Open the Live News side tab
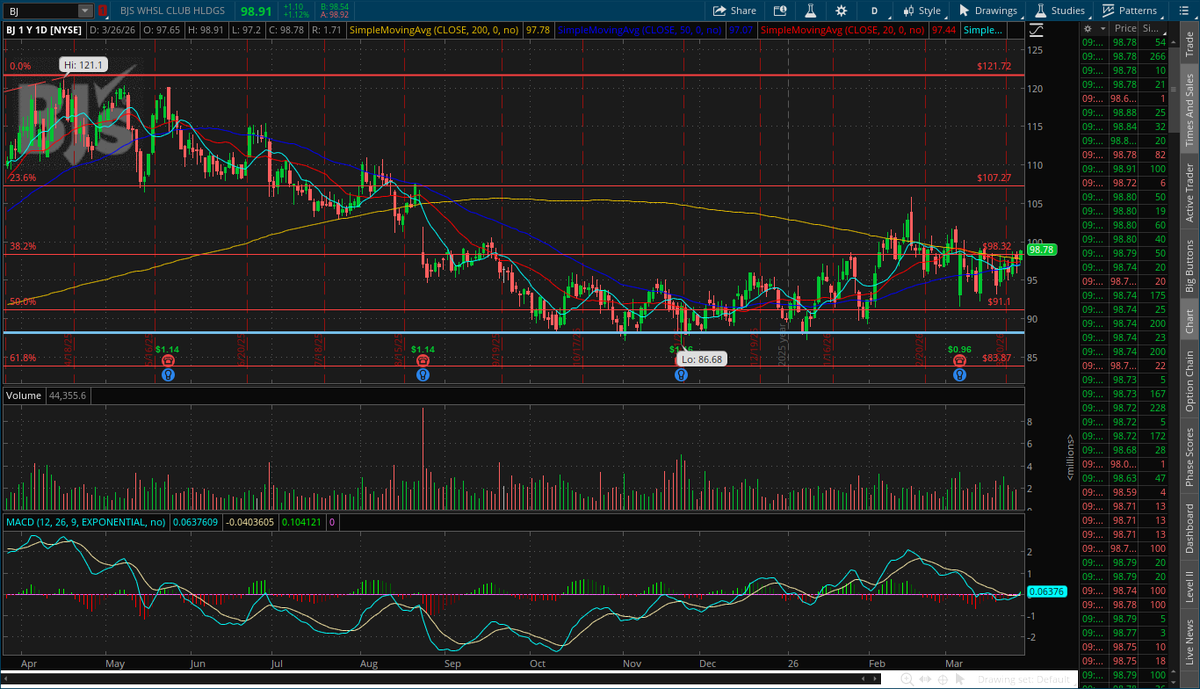The width and height of the screenshot is (1200, 689). pos(1189,642)
